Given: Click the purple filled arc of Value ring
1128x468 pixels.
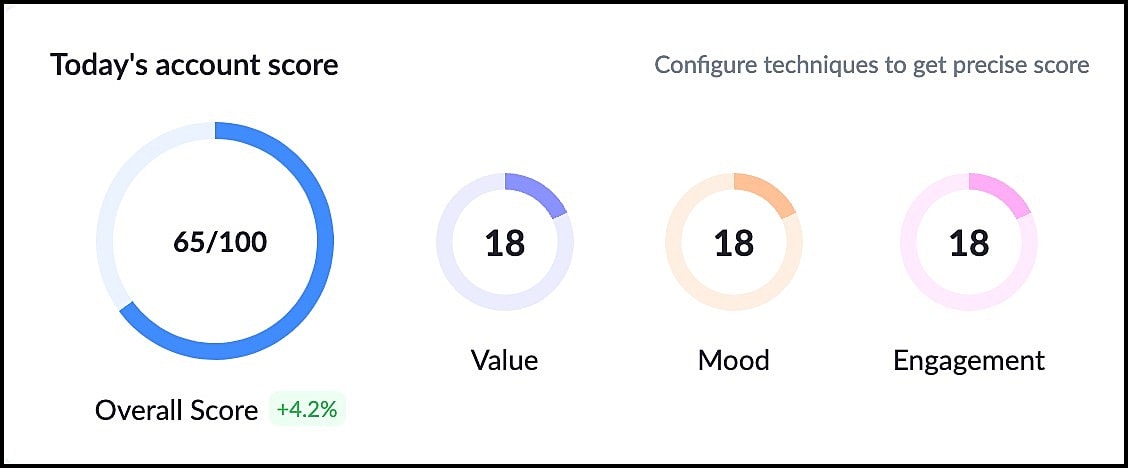Looking at the screenshot, I should click(538, 190).
